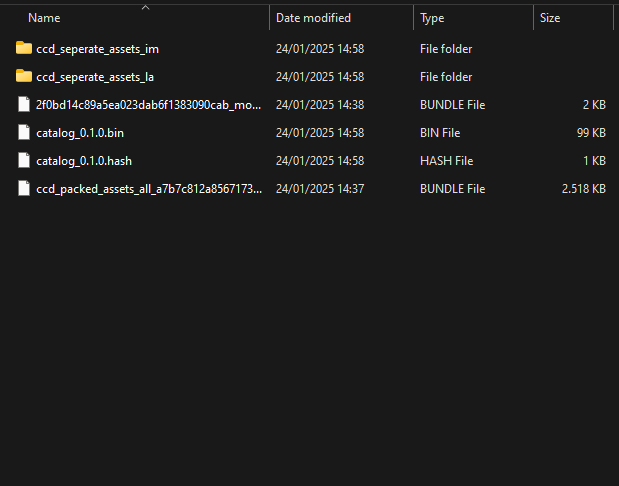Select the ccd_packed_assets_all bundle file name
The image size is (619, 486).
pyautogui.click(x=149, y=188)
